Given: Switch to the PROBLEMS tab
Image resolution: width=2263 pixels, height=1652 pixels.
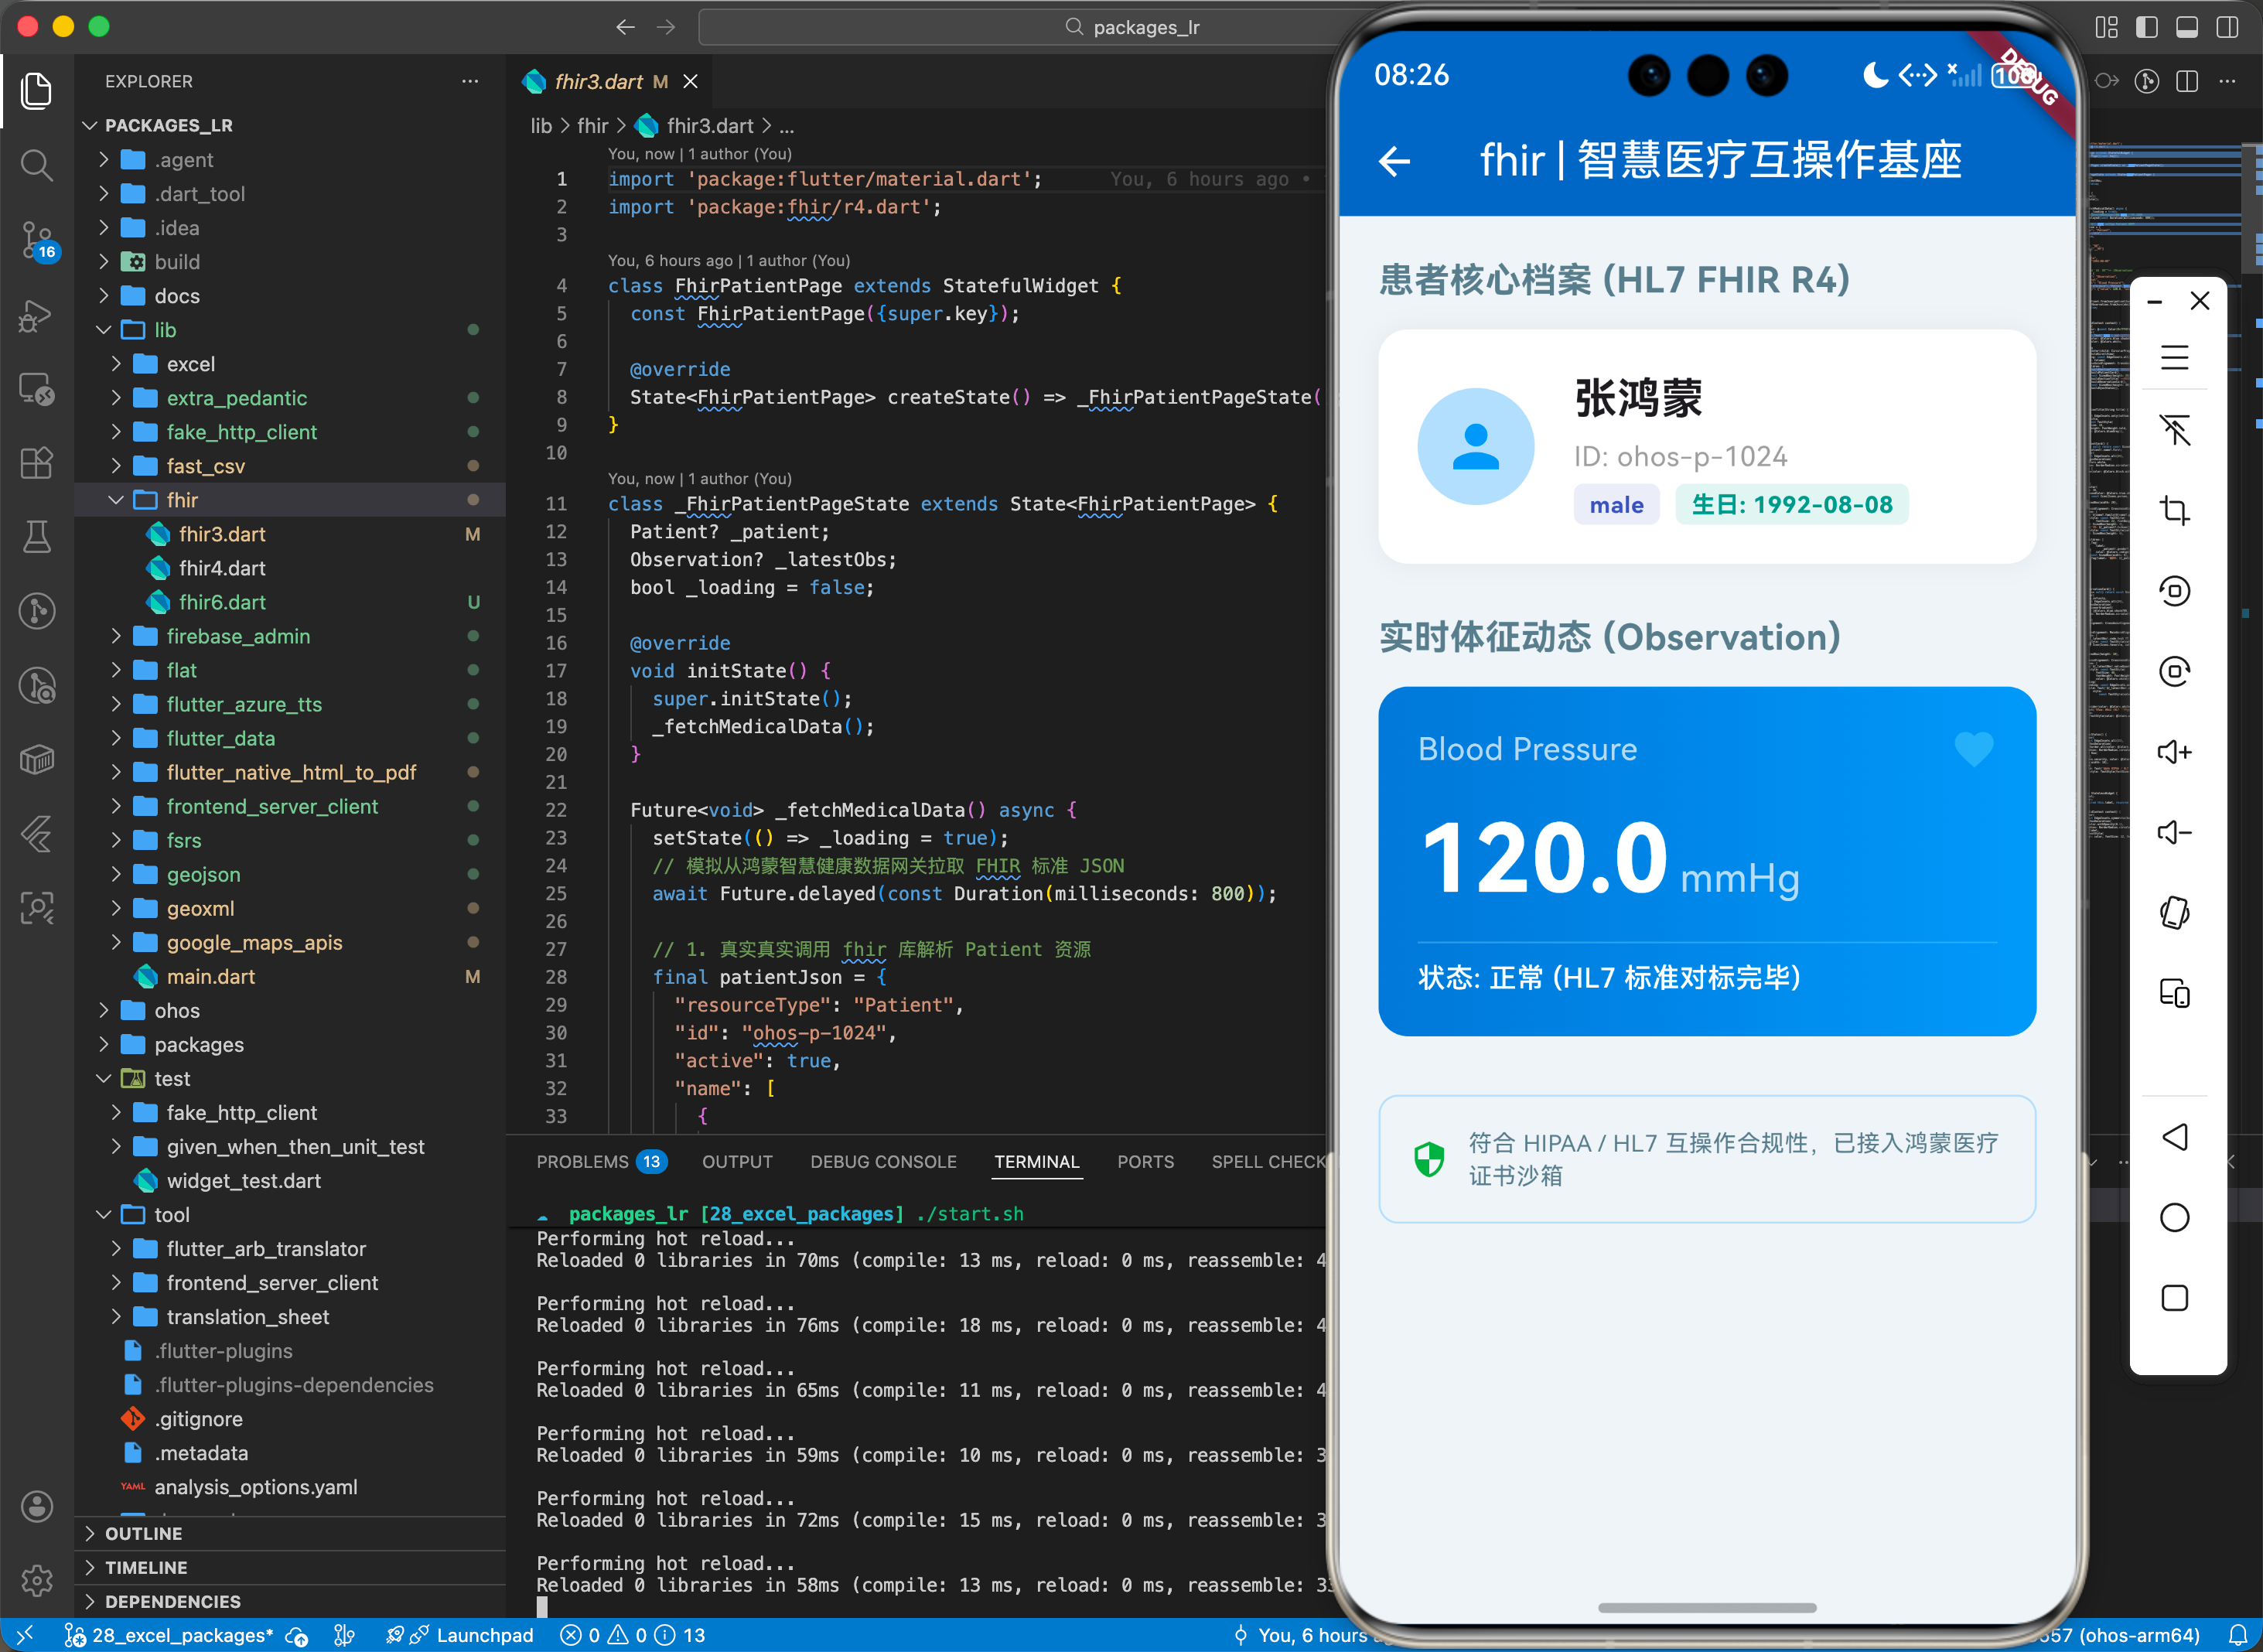Looking at the screenshot, I should click(x=583, y=1162).
